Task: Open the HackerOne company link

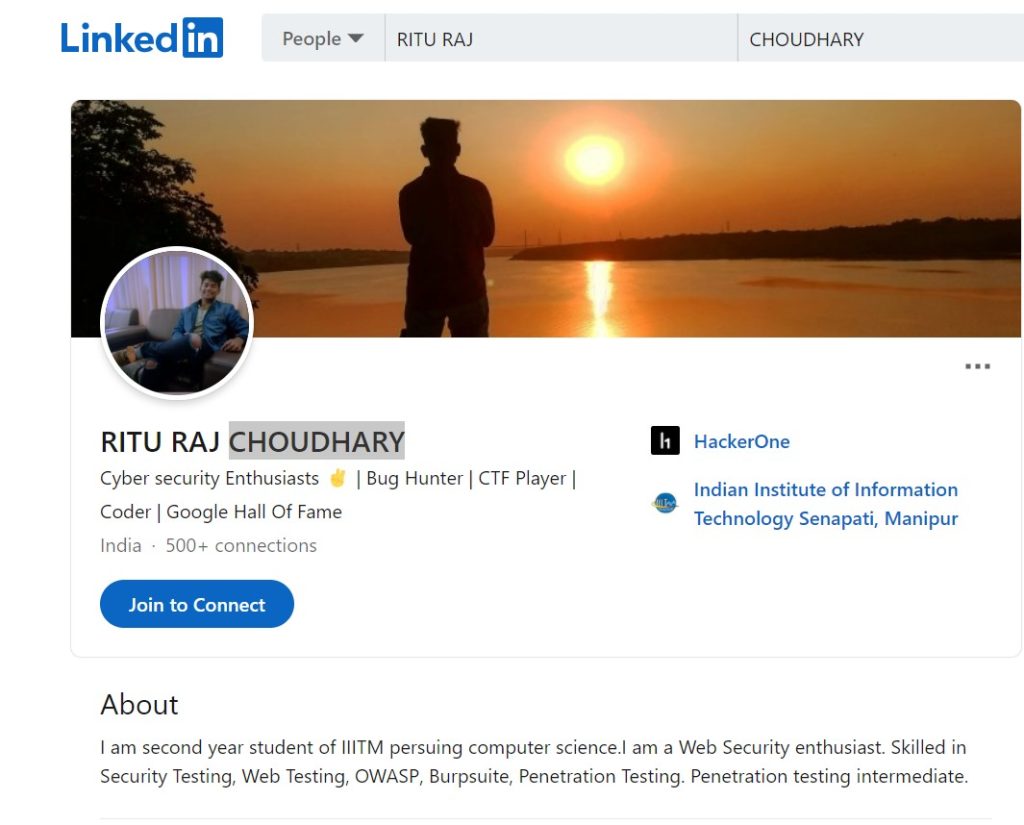Action: click(x=741, y=441)
